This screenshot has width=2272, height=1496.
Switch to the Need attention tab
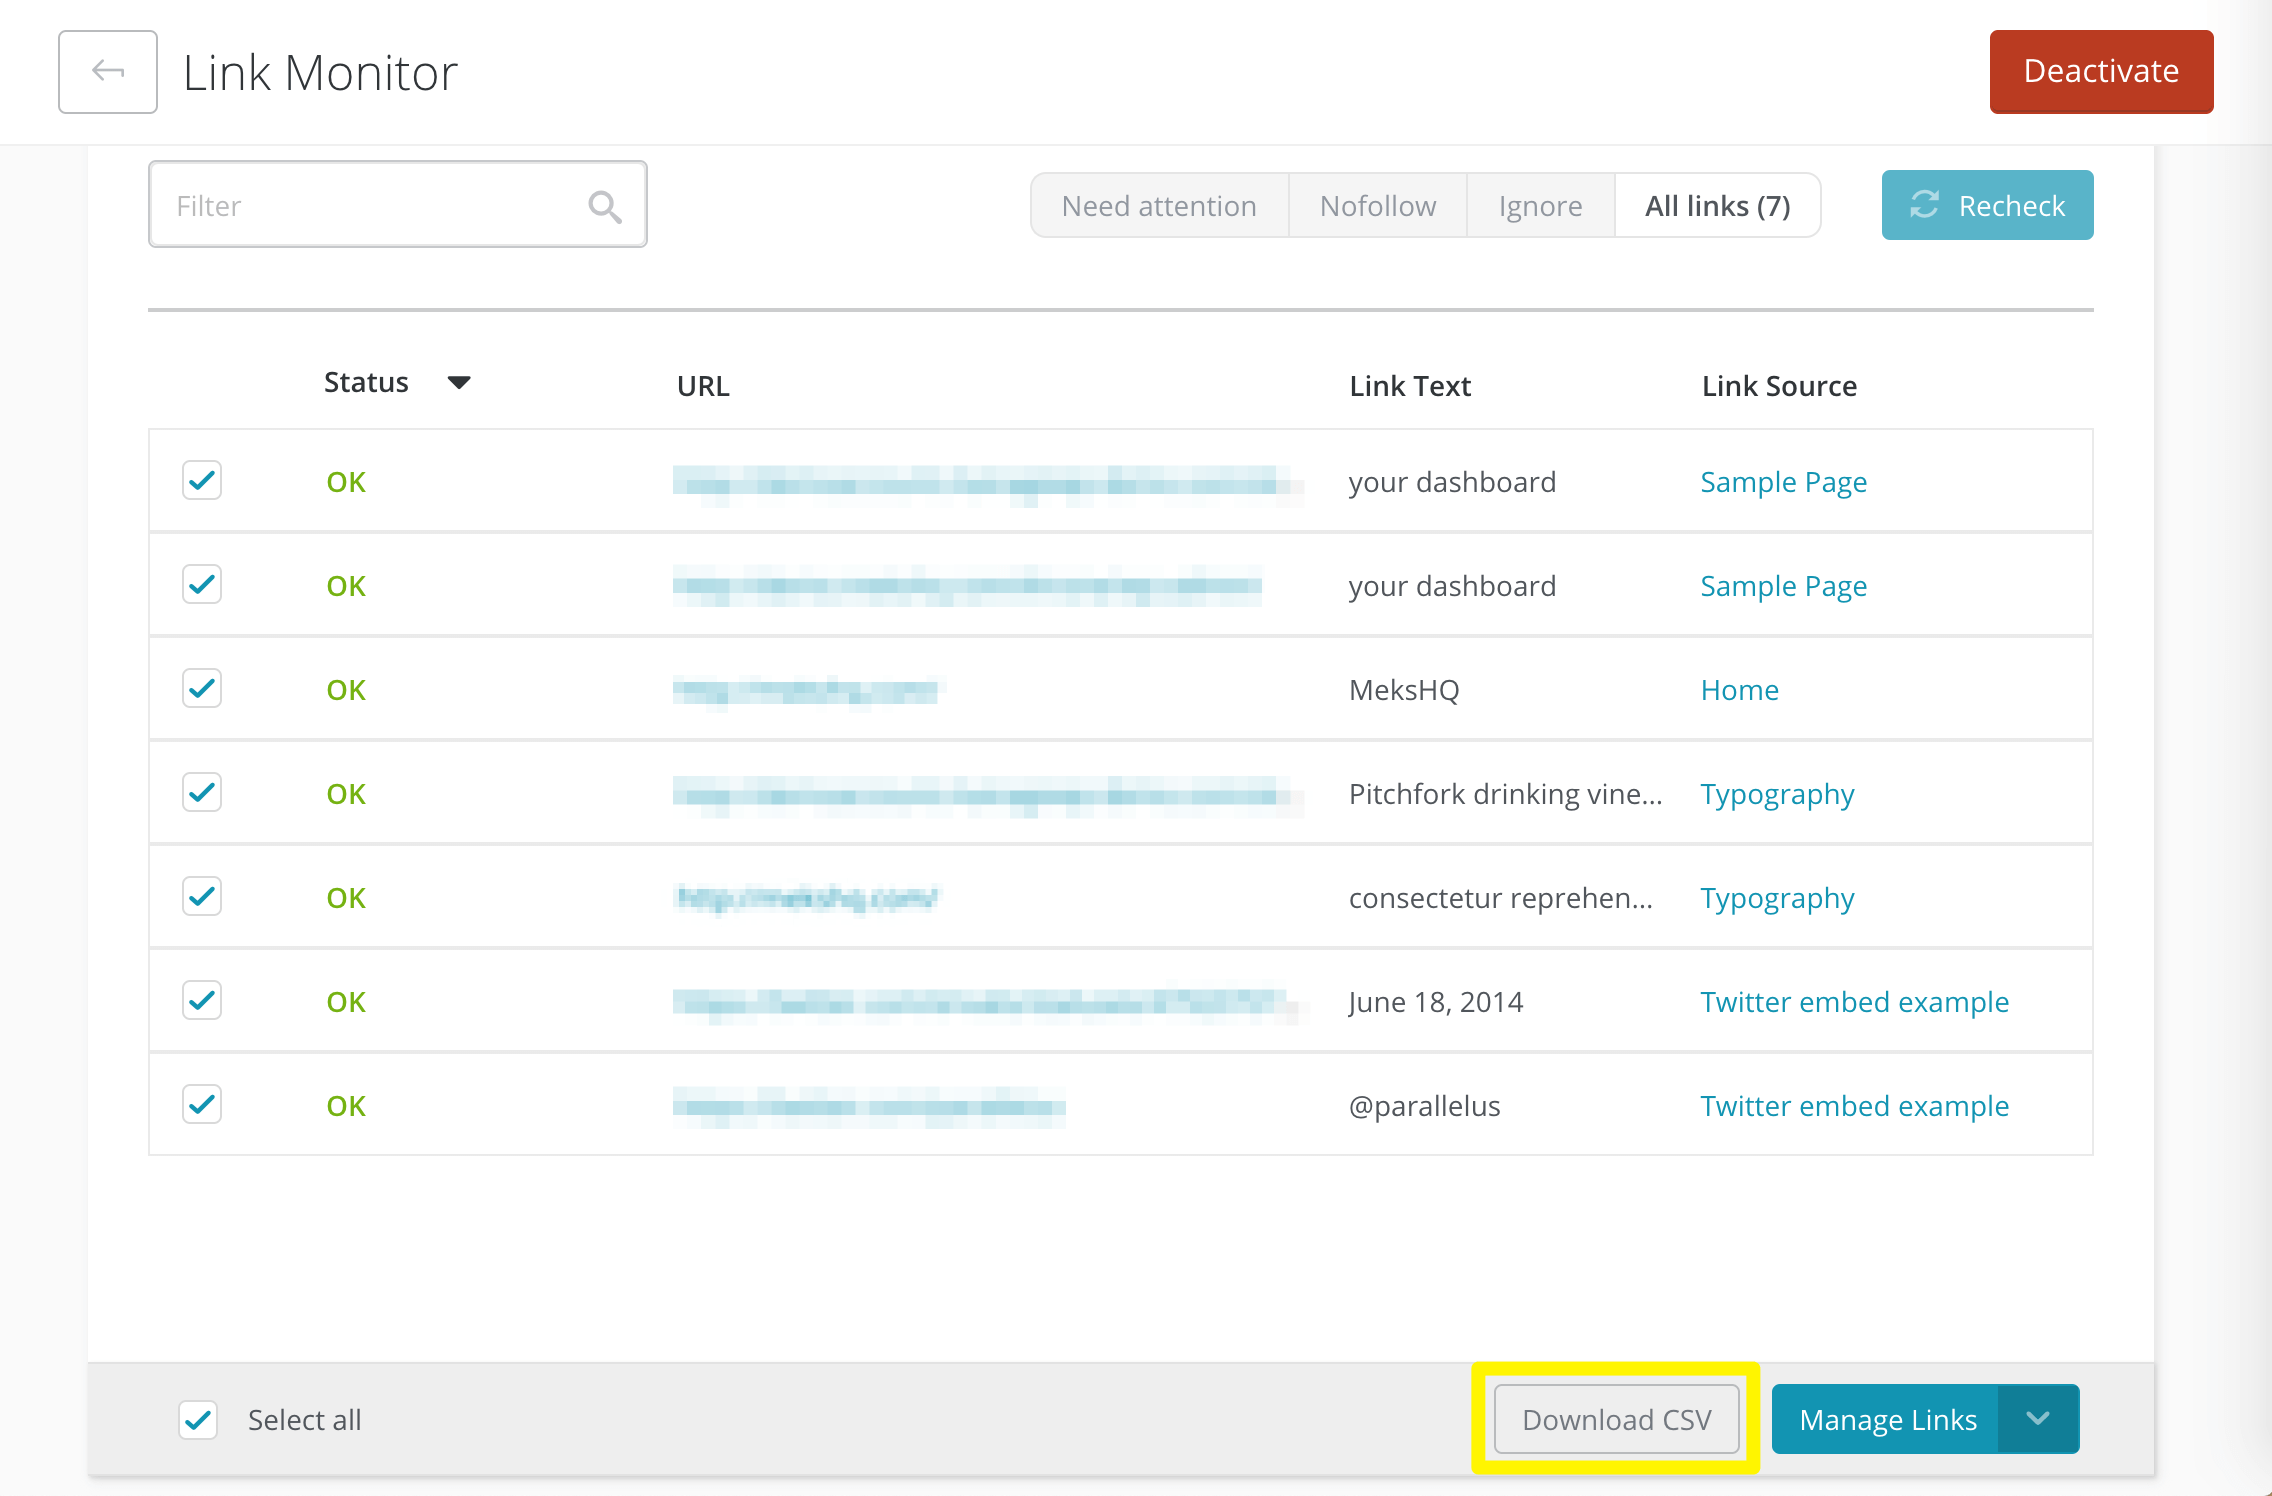pos(1159,206)
